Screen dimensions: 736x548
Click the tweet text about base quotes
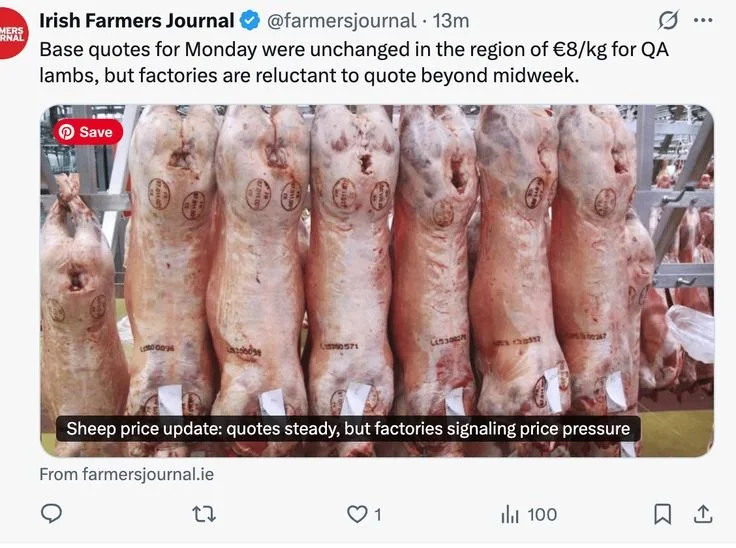[354, 62]
